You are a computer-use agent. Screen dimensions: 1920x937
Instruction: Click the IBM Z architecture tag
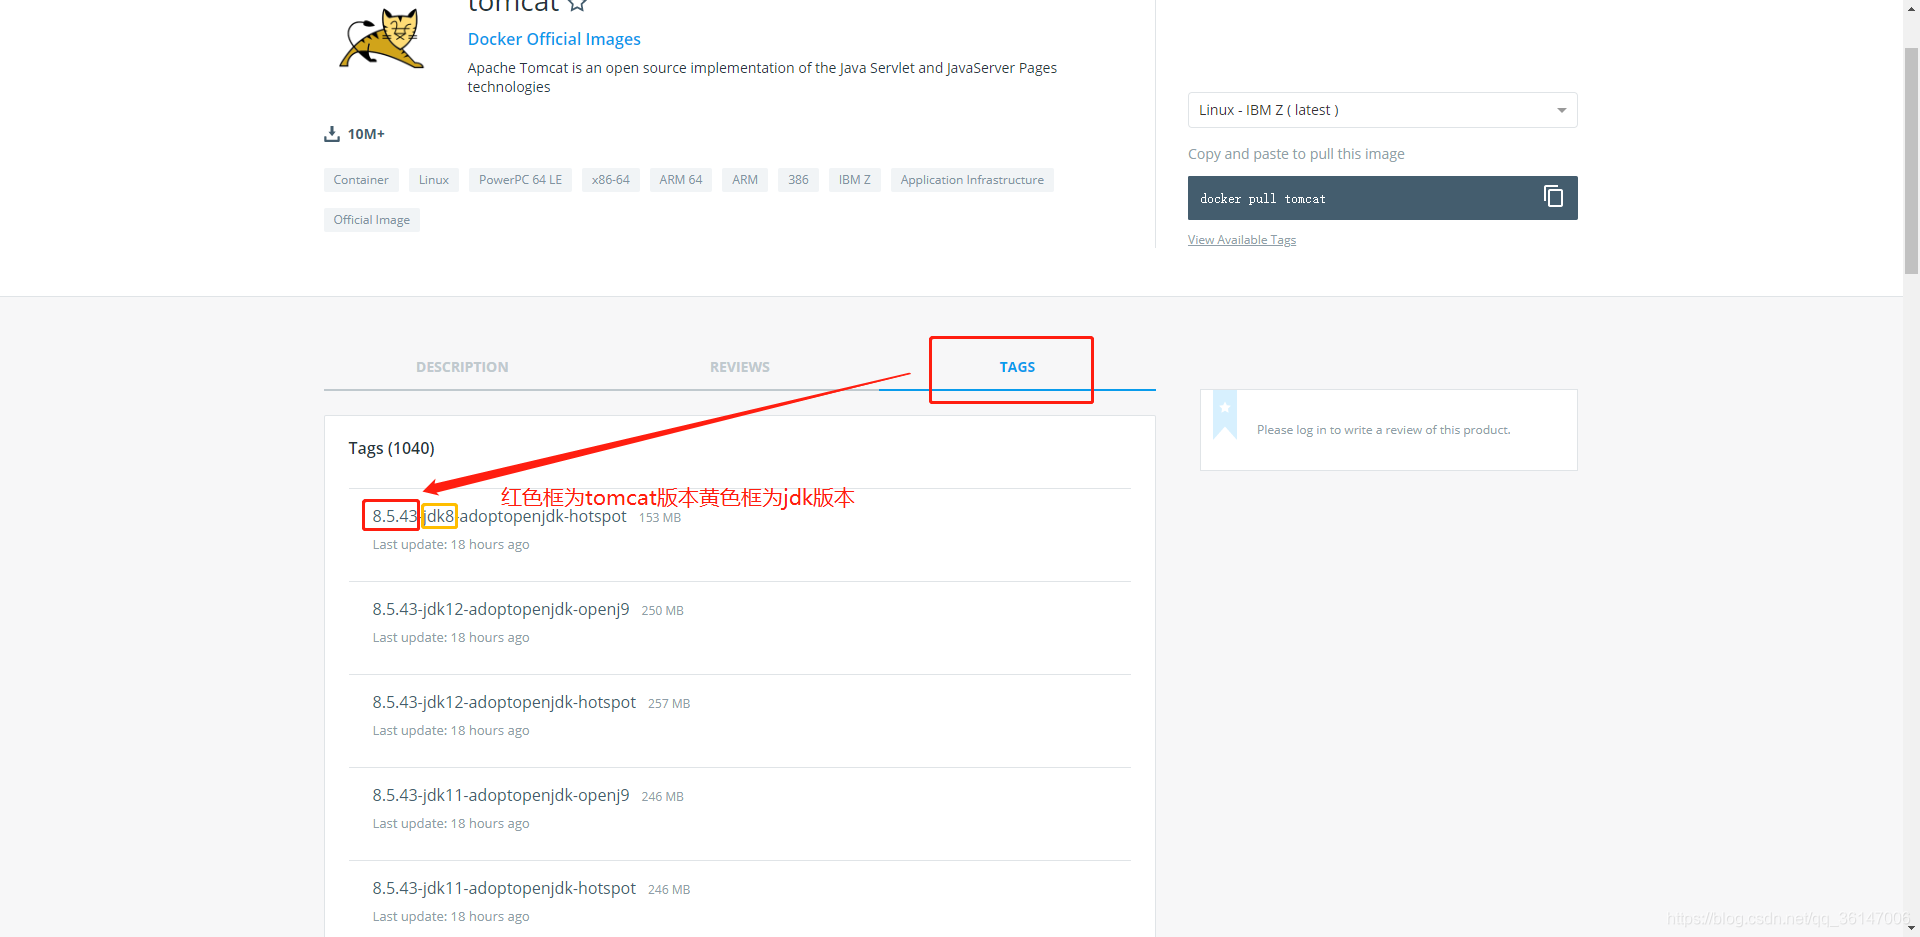pyautogui.click(x=855, y=180)
